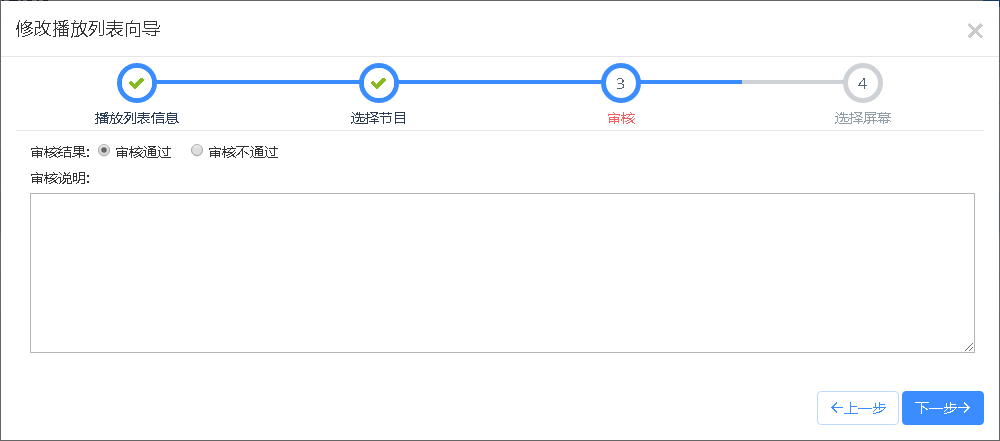This screenshot has width=1000, height=441.
Task: Click the gray progress line before step 4
Action: 792,83
